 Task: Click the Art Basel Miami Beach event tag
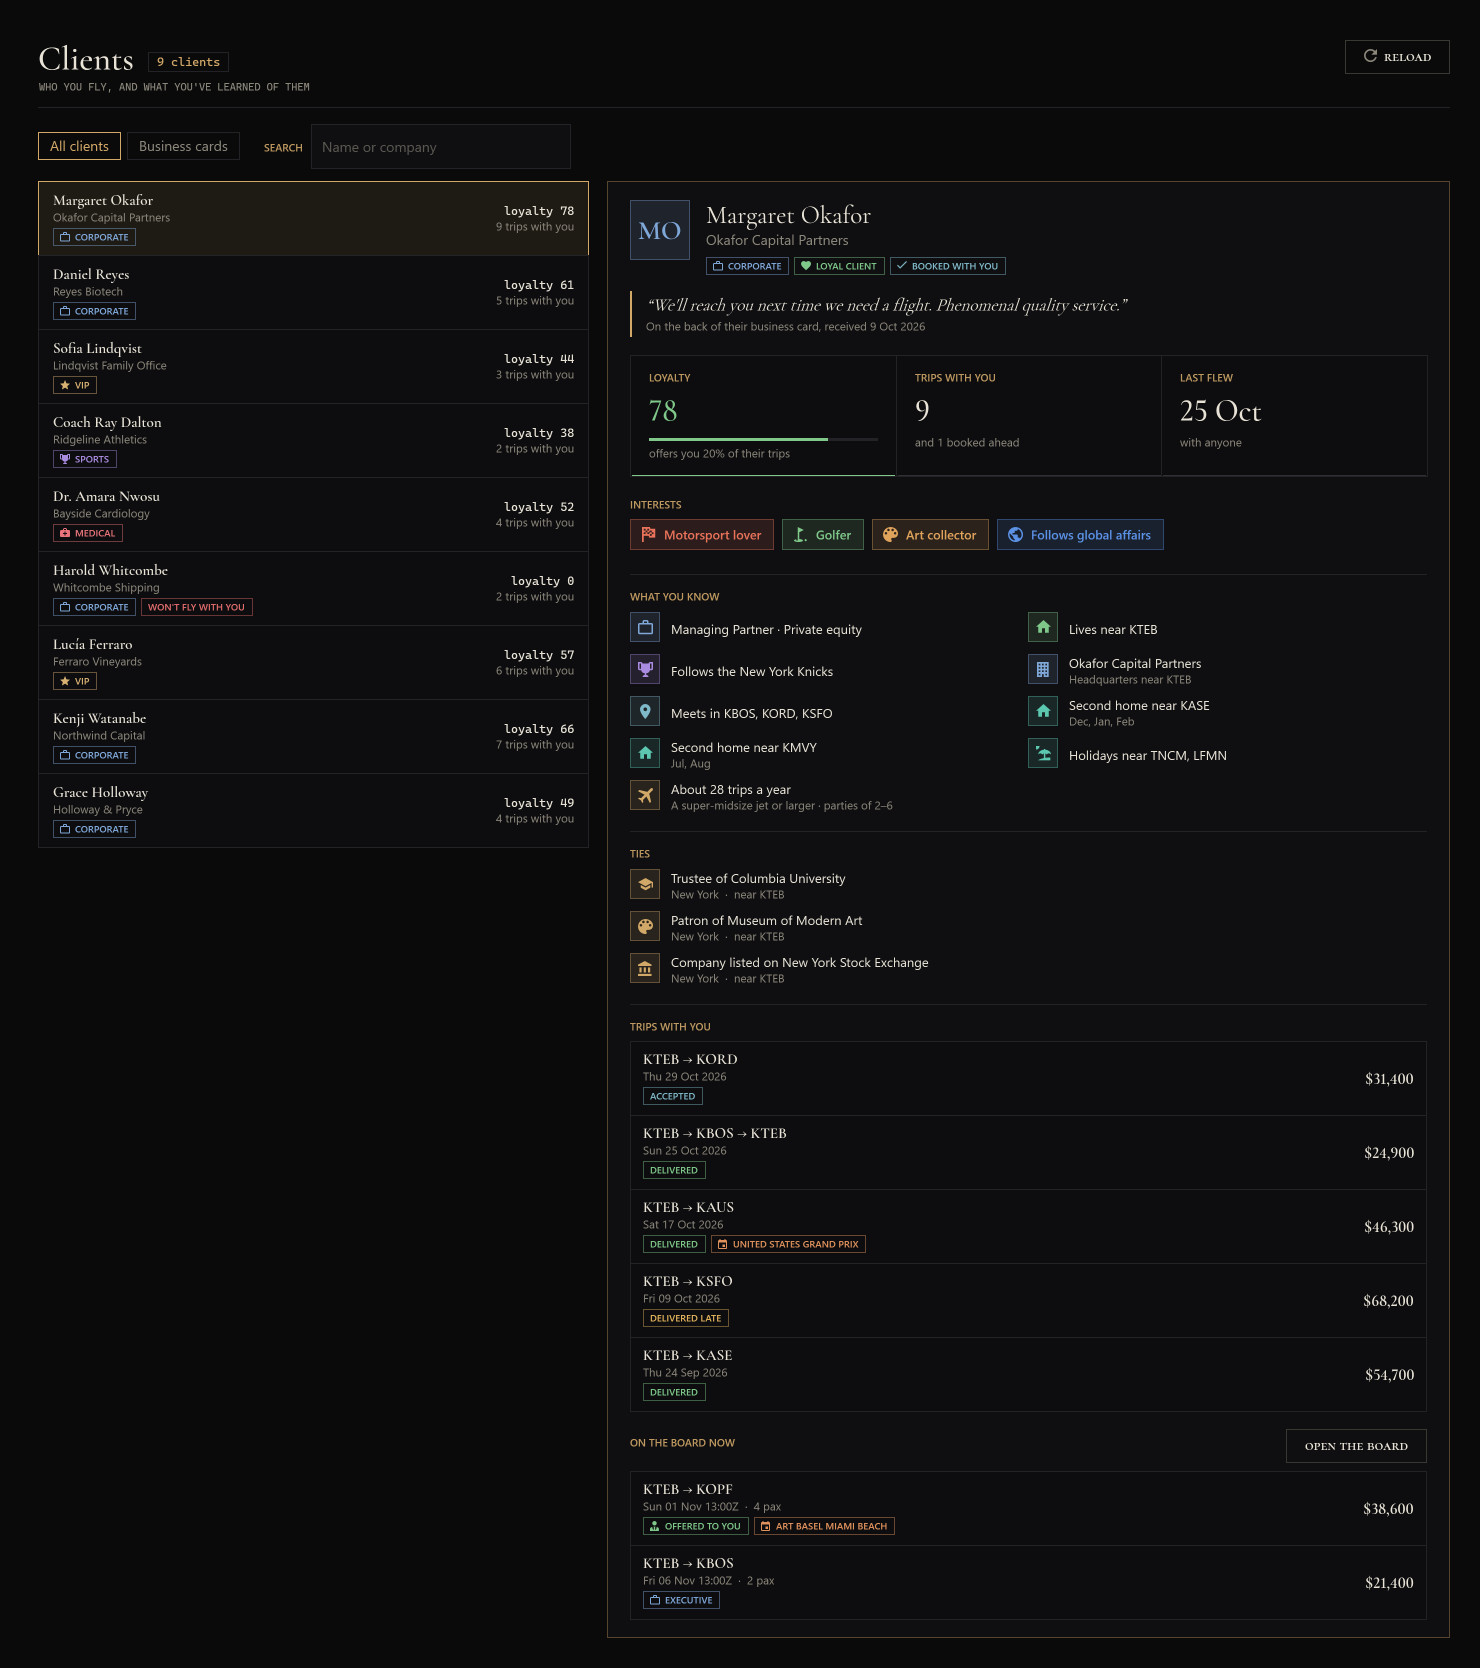point(824,1526)
